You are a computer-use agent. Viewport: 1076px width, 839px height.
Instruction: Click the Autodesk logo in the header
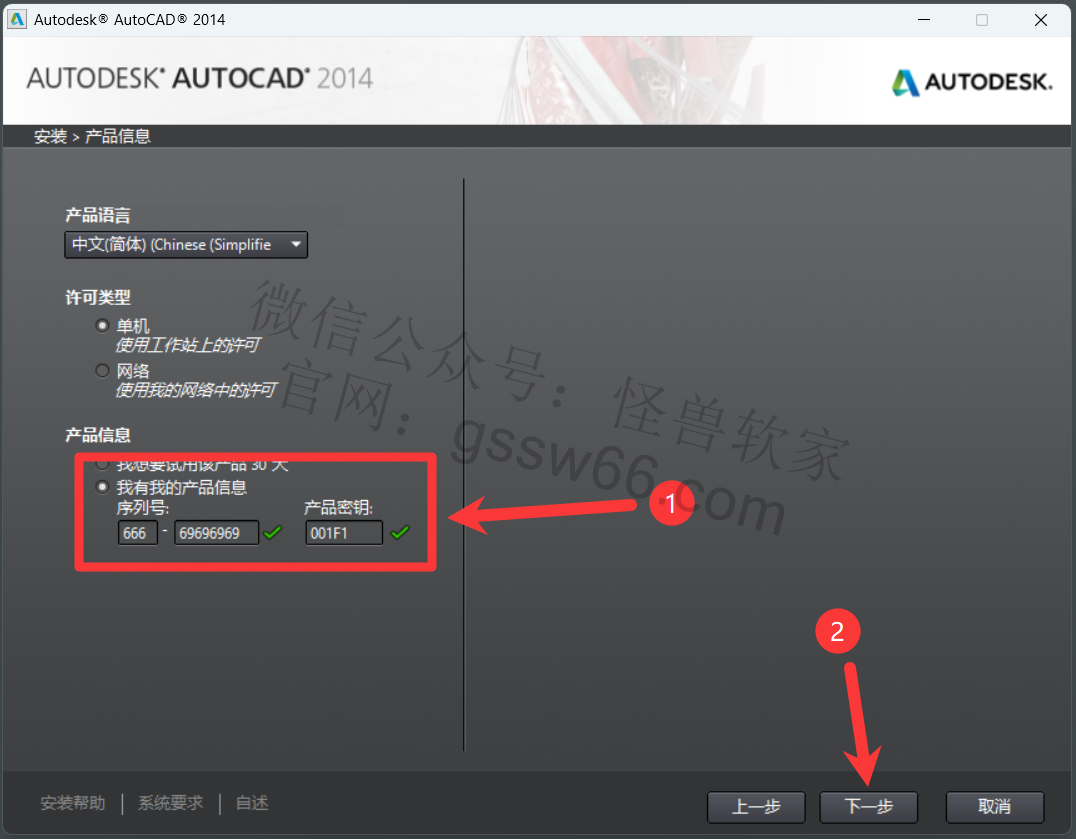[972, 82]
